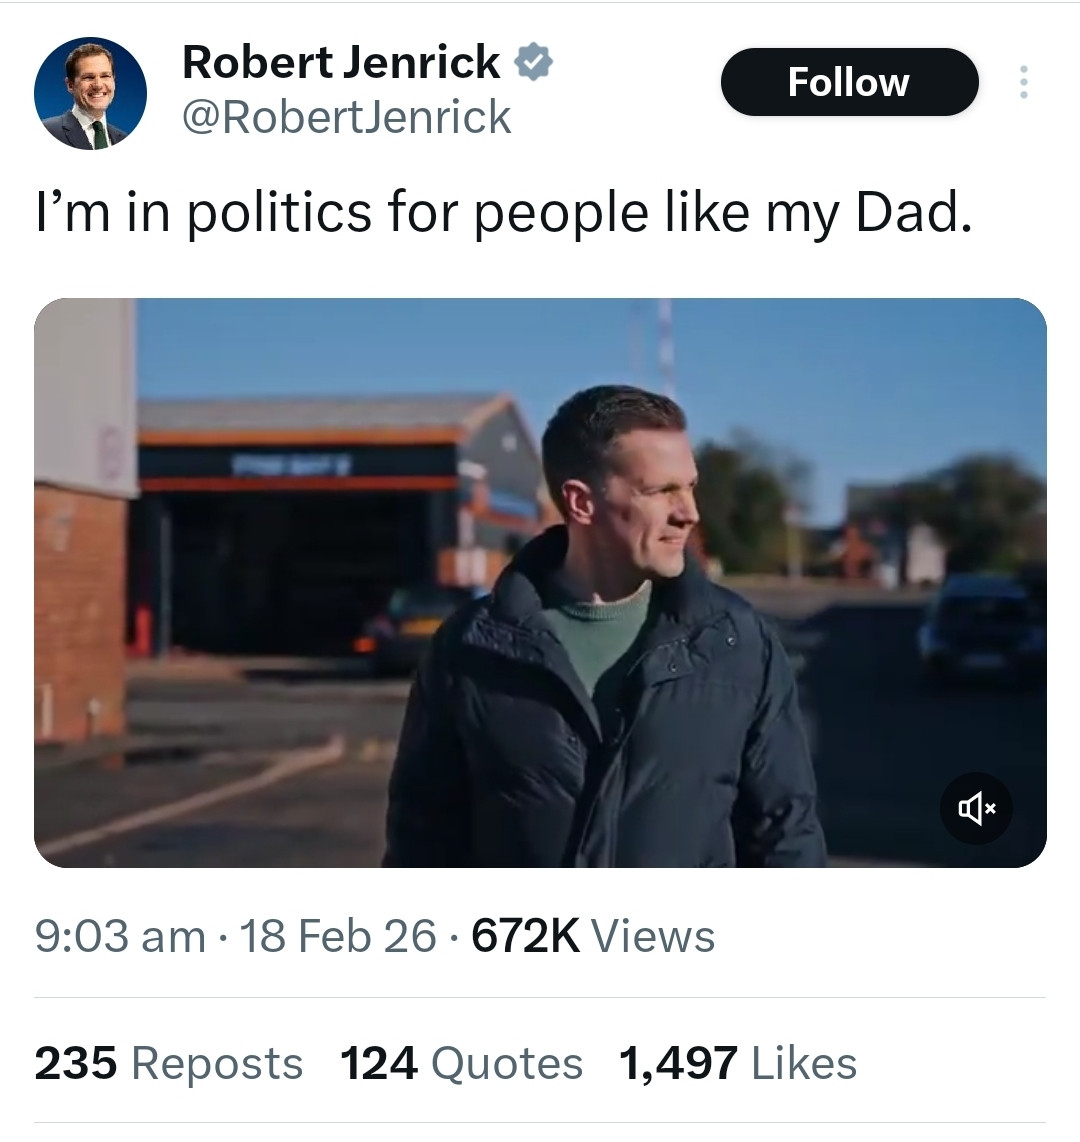Click the blue verified badge
1080x1142 pixels.
pyautogui.click(x=533, y=63)
